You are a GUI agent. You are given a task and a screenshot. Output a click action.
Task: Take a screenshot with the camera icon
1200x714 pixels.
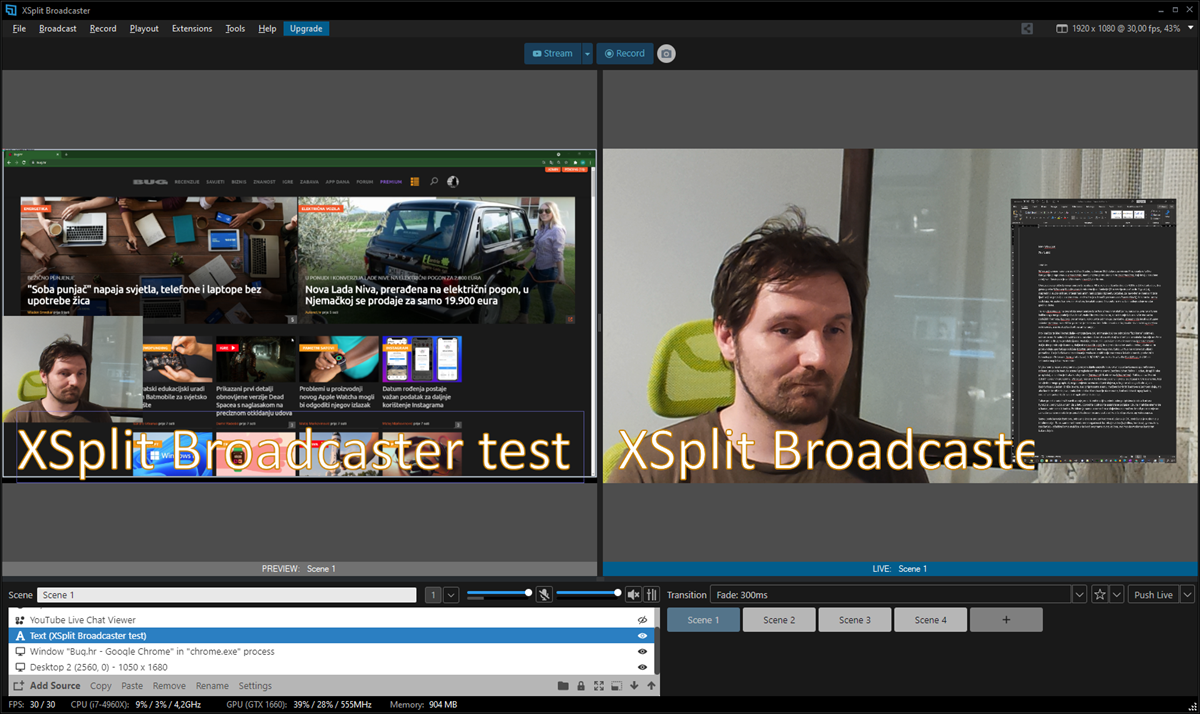pyautogui.click(x=666, y=53)
